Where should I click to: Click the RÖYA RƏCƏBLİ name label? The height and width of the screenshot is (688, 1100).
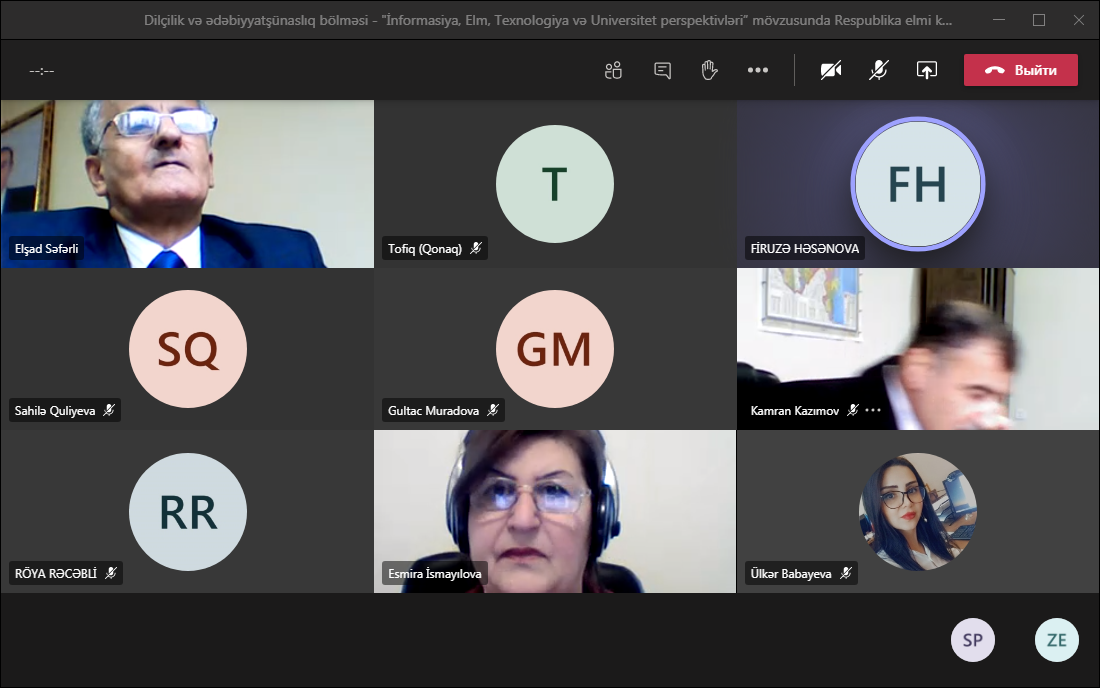(56, 573)
